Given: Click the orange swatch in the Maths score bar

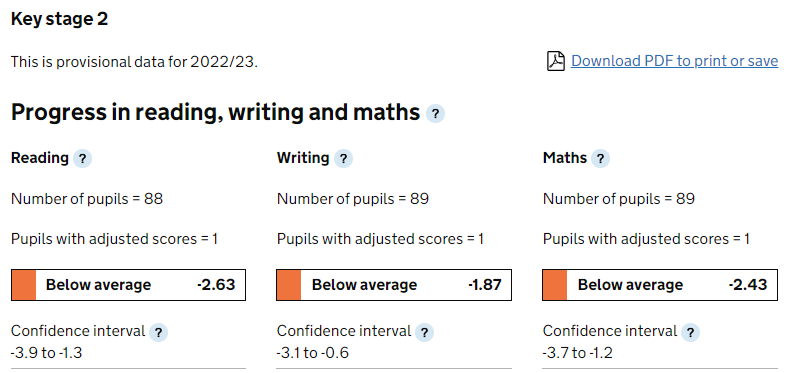Looking at the screenshot, I should tap(555, 285).
